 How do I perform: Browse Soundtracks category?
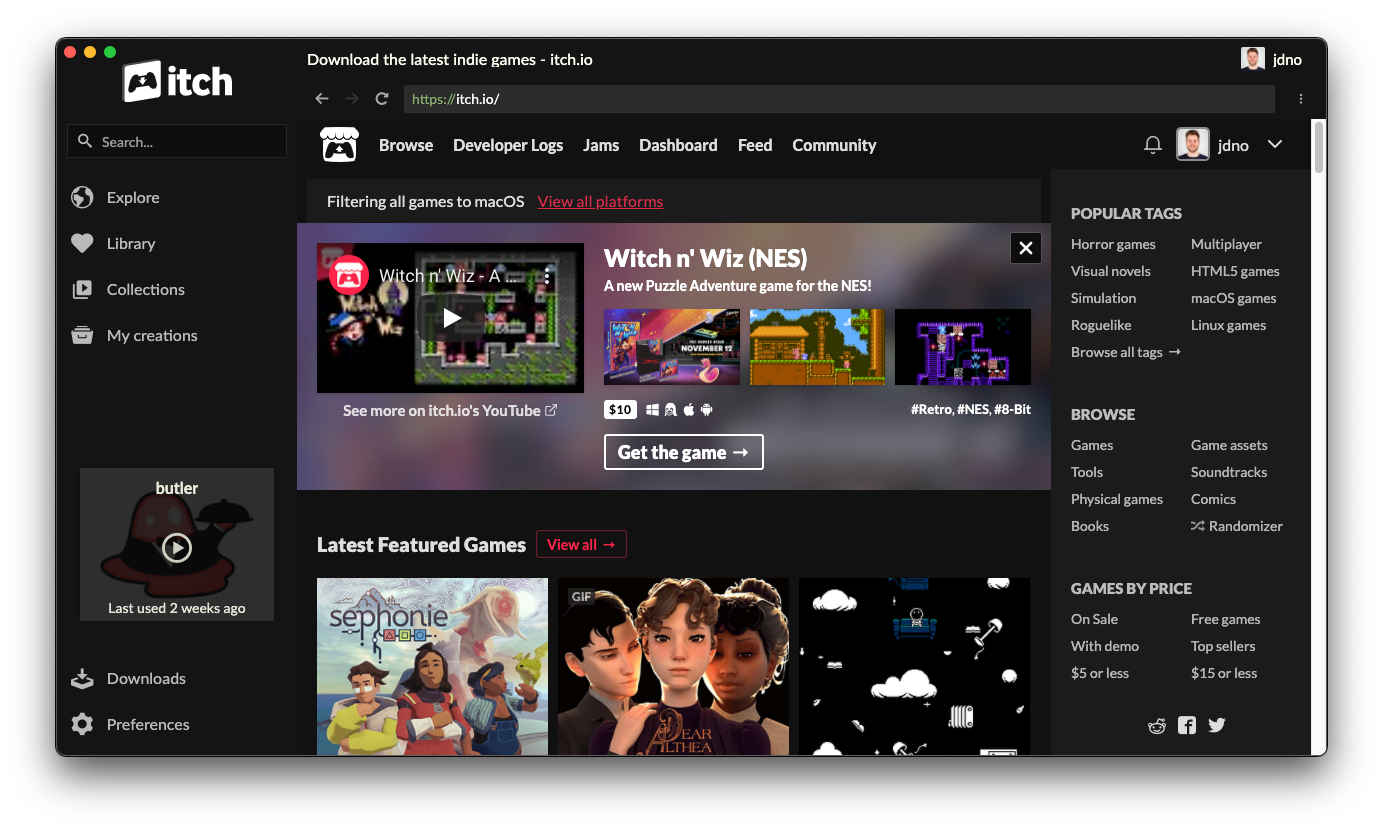point(1229,472)
